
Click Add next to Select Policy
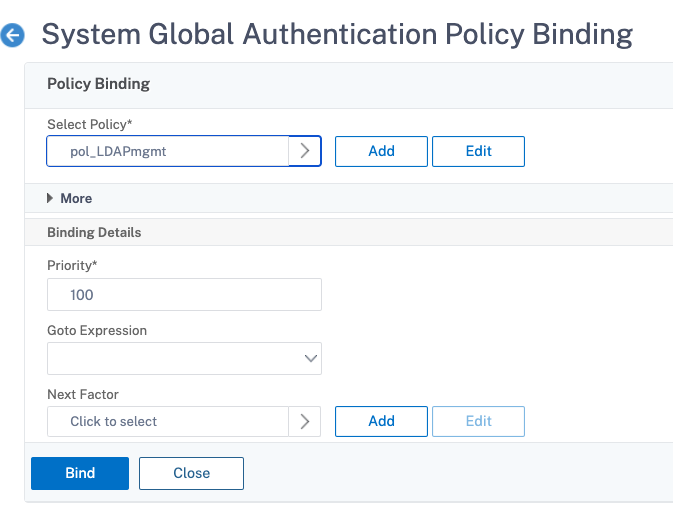tap(381, 151)
